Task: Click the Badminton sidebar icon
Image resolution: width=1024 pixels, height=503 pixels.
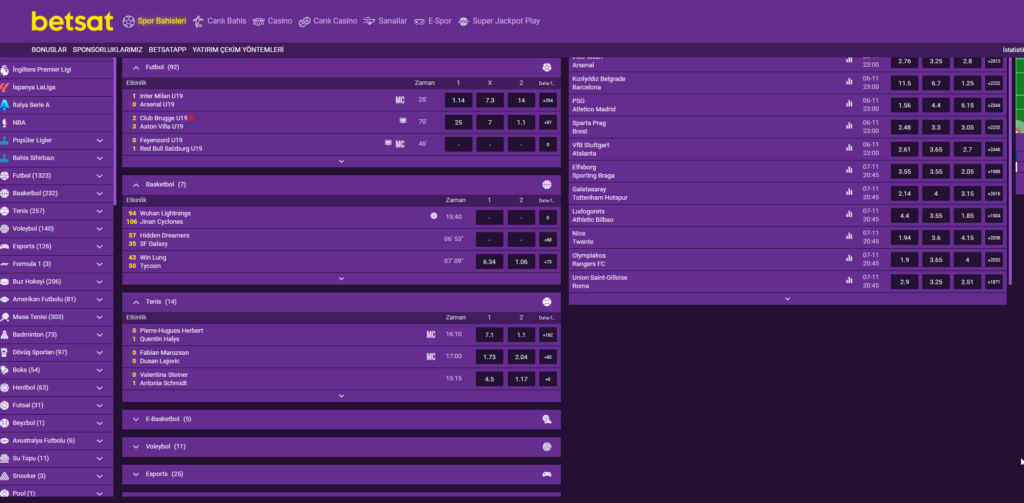Action: pyautogui.click(x=5, y=334)
